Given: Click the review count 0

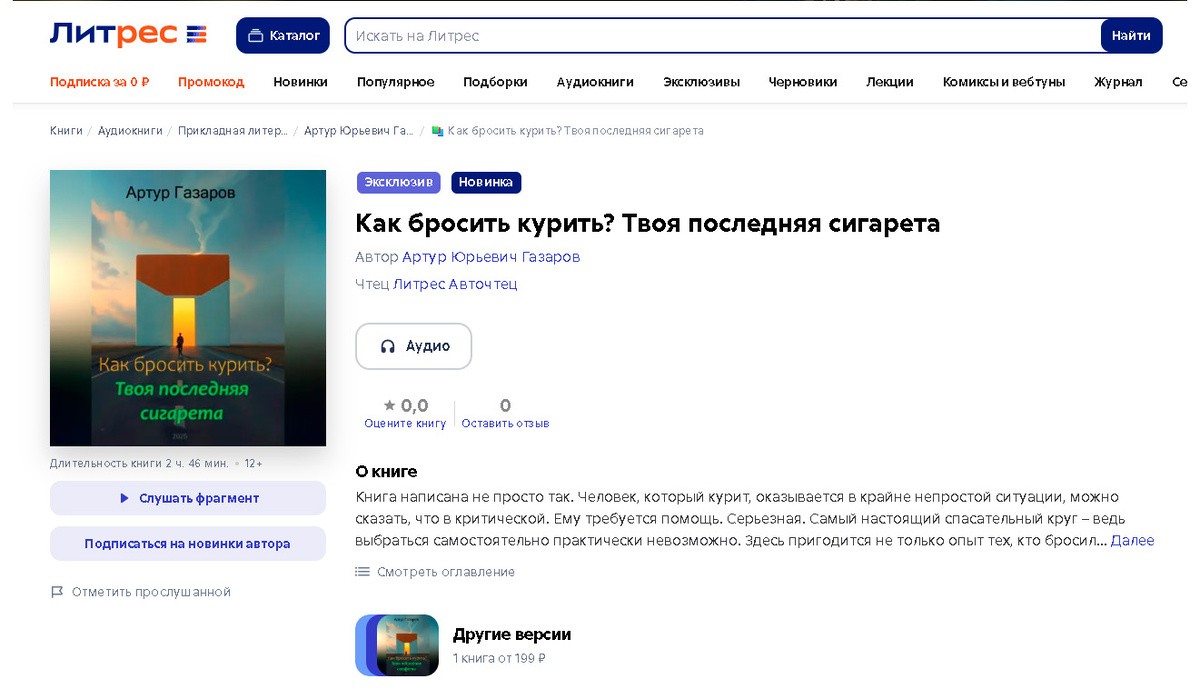Looking at the screenshot, I should [505, 405].
